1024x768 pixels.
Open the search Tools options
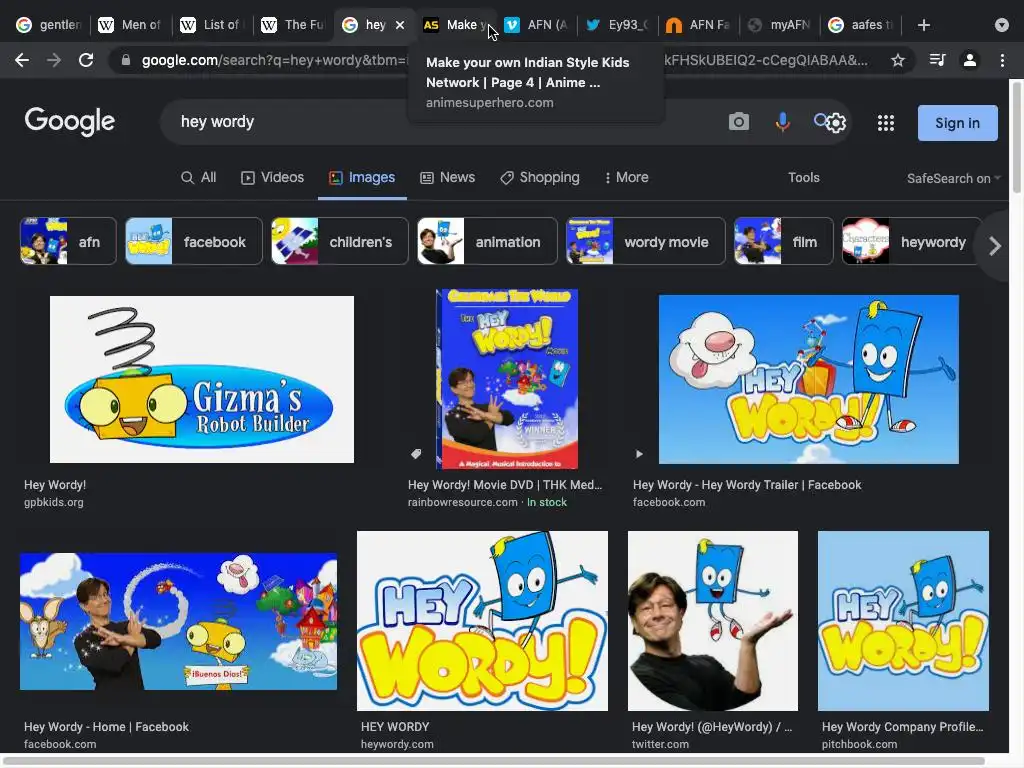[x=803, y=178]
